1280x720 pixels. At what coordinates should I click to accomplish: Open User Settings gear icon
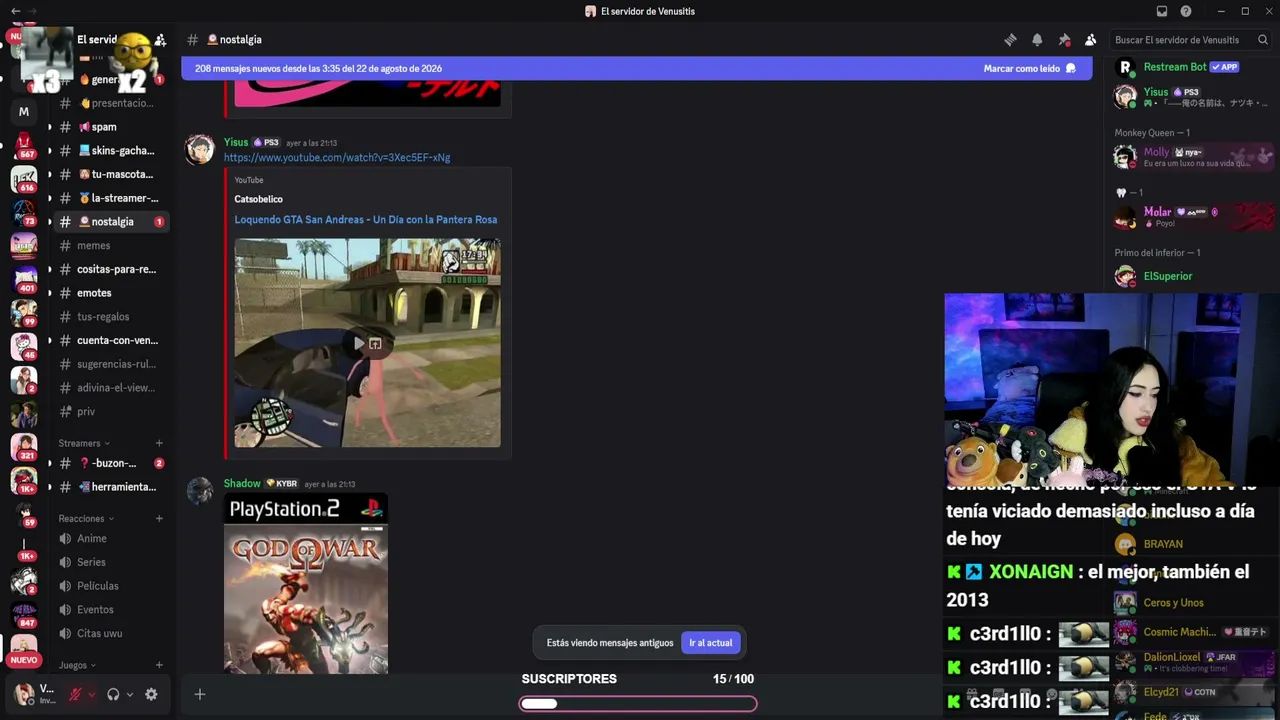tap(151, 695)
